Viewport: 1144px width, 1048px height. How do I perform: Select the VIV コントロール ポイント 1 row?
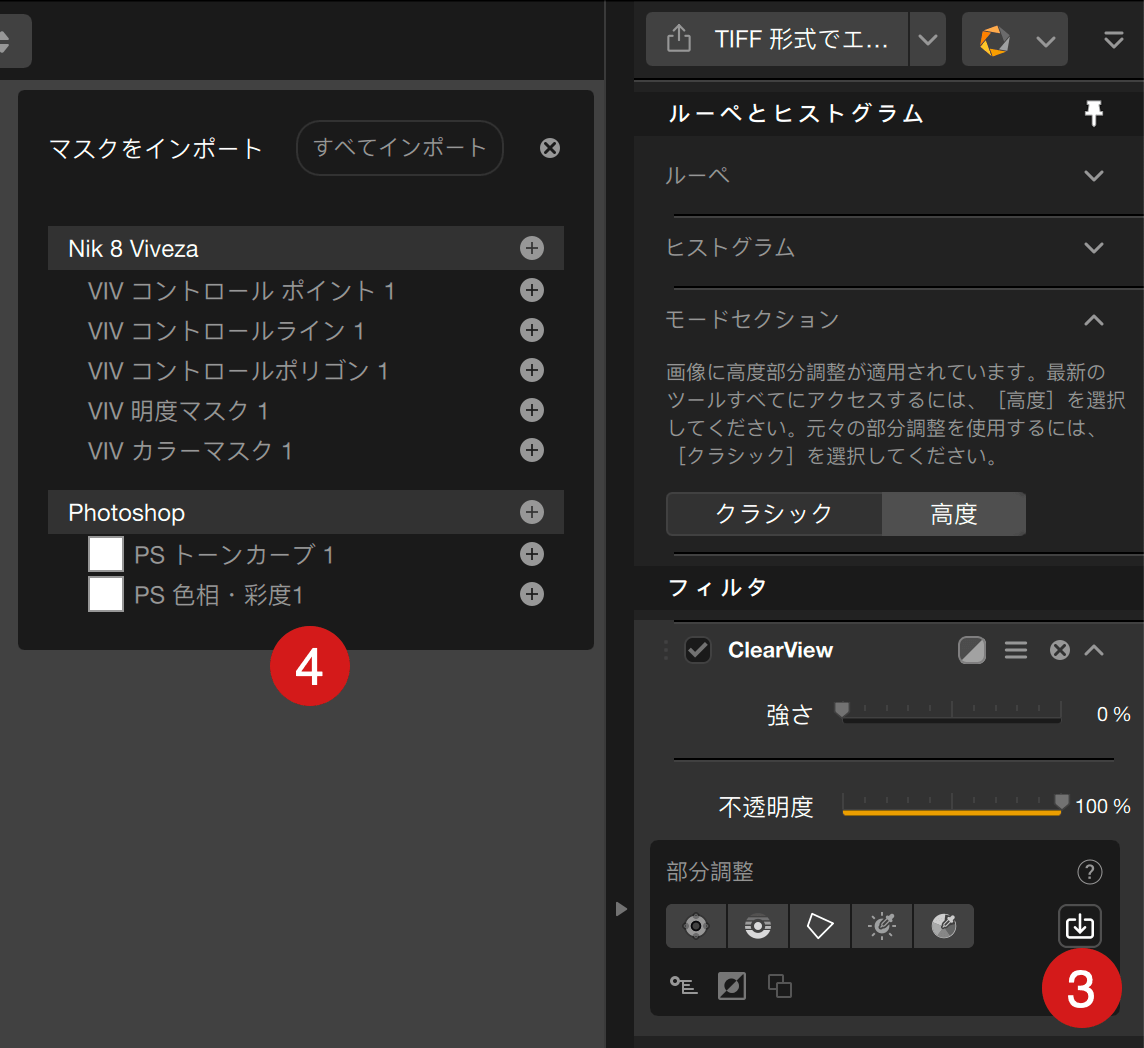point(306,290)
